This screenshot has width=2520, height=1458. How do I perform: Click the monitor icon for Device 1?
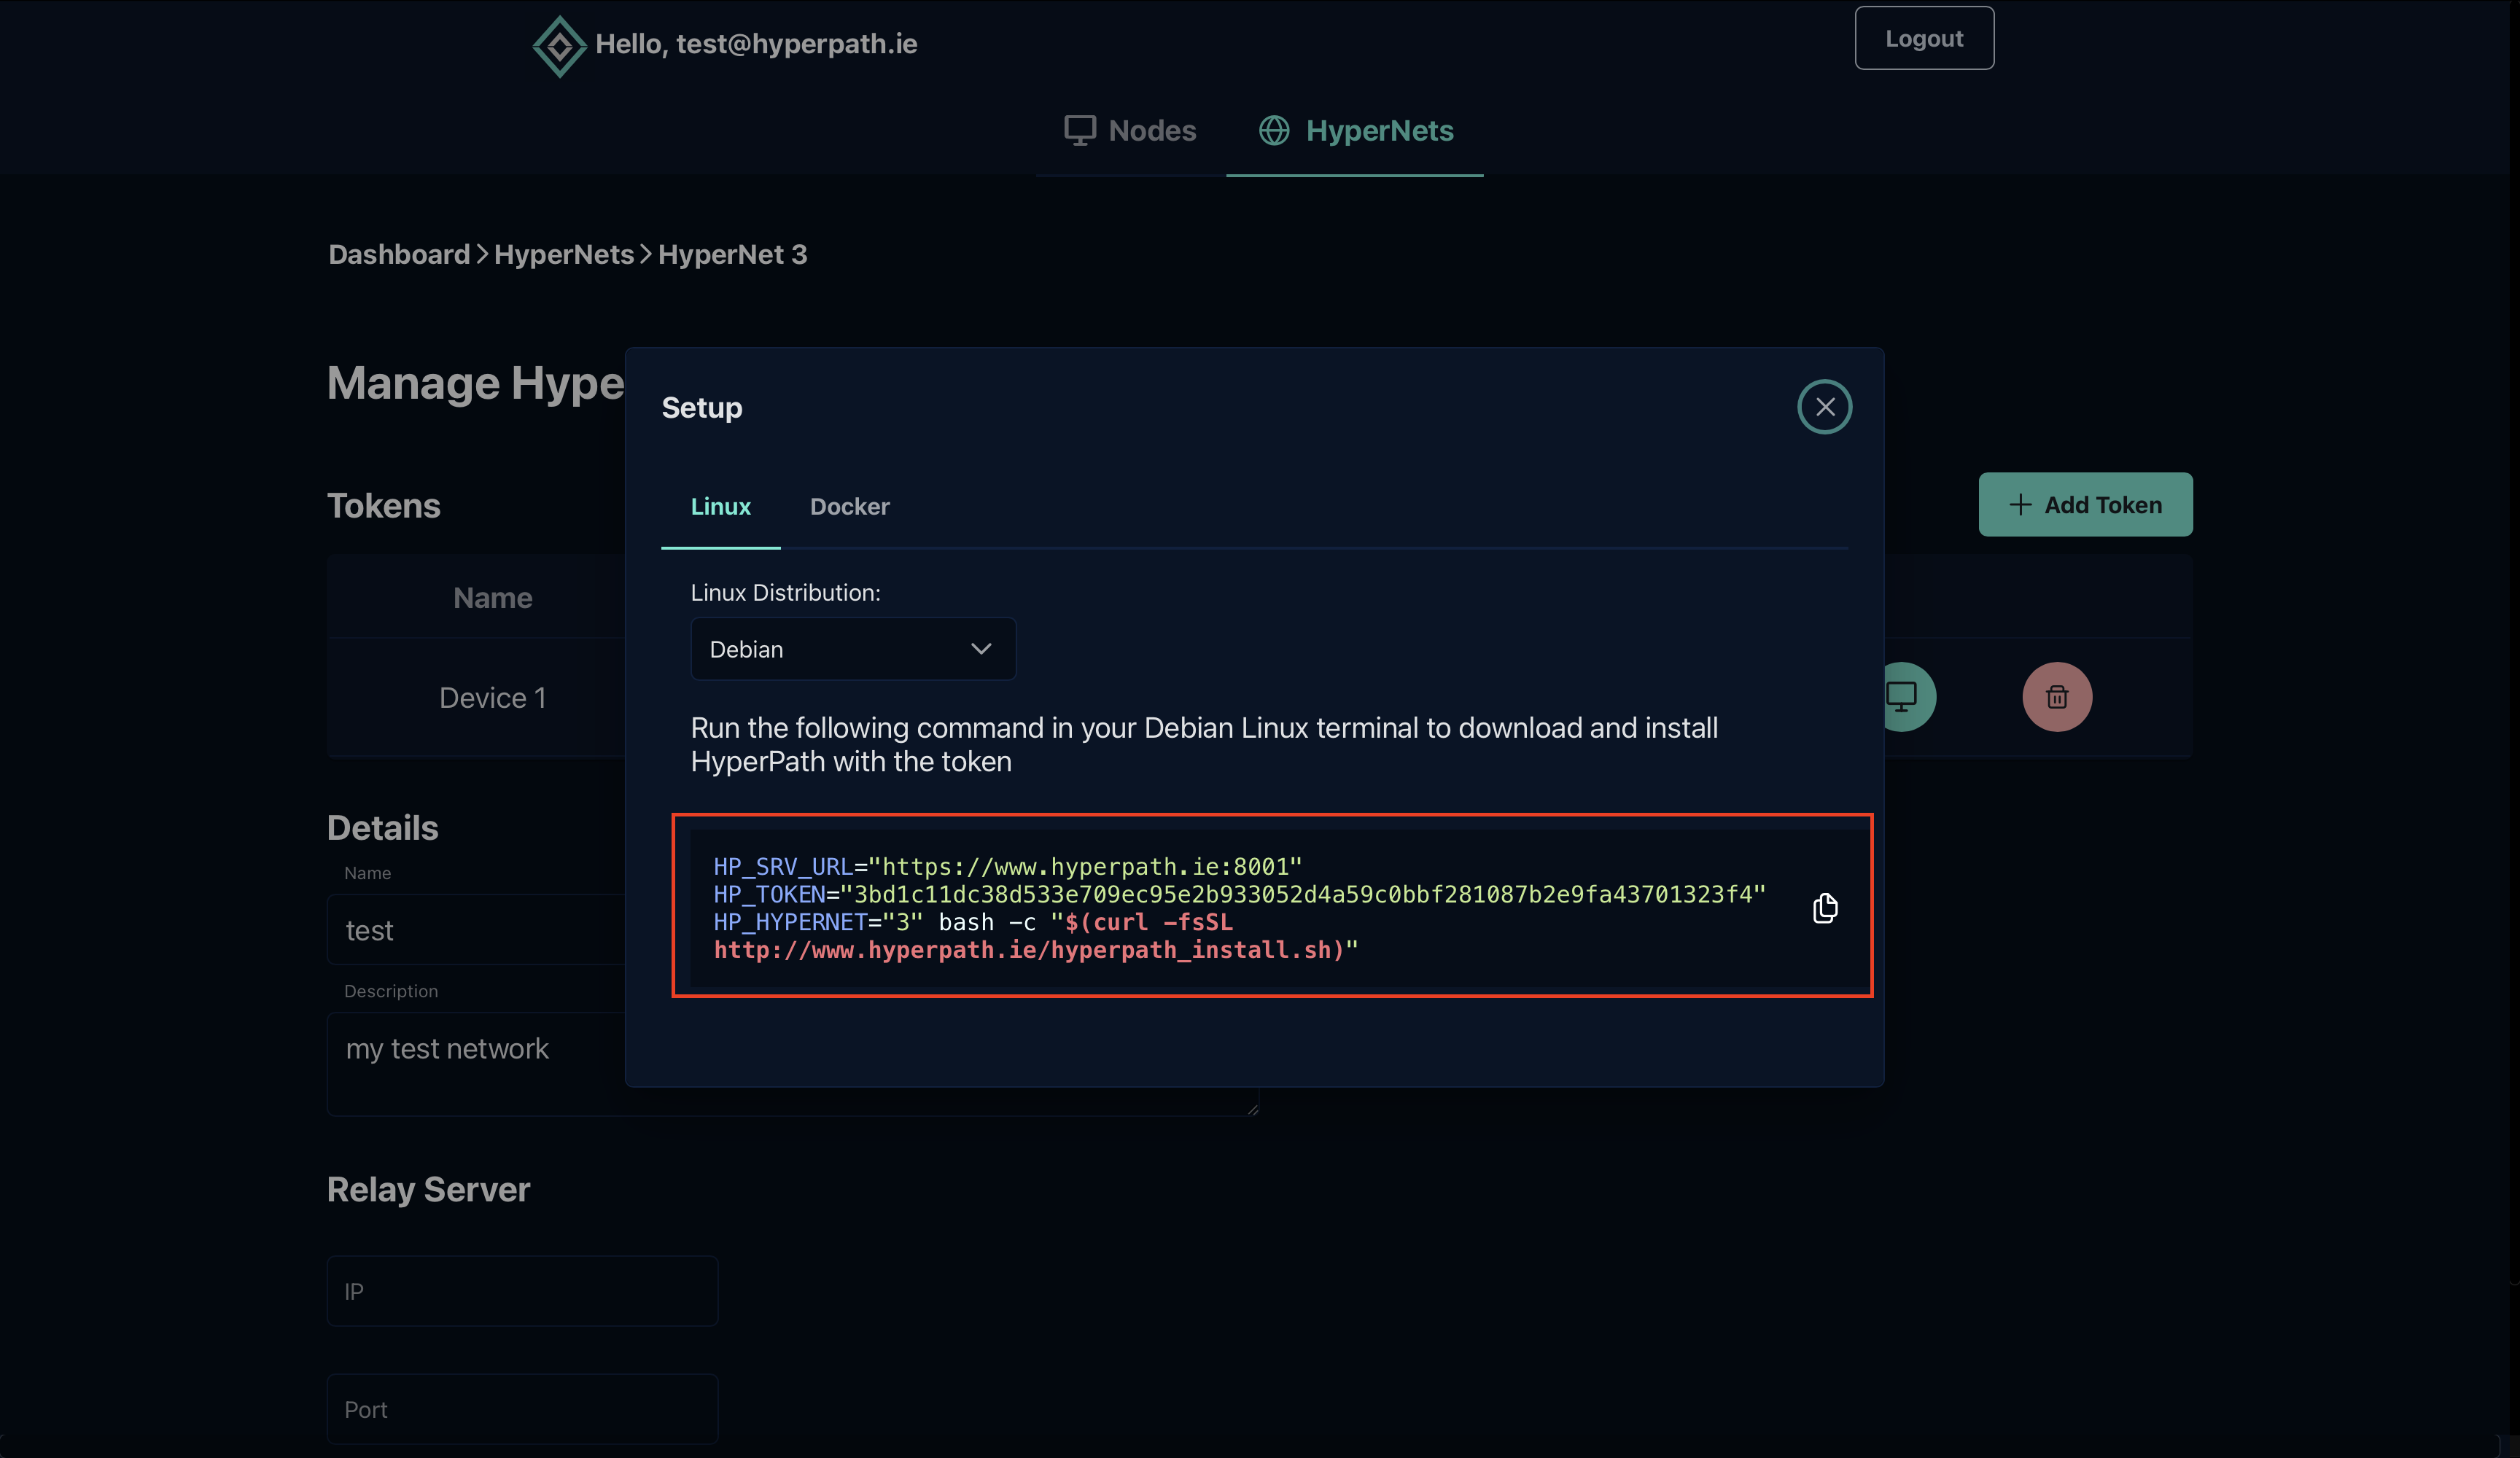point(1902,696)
